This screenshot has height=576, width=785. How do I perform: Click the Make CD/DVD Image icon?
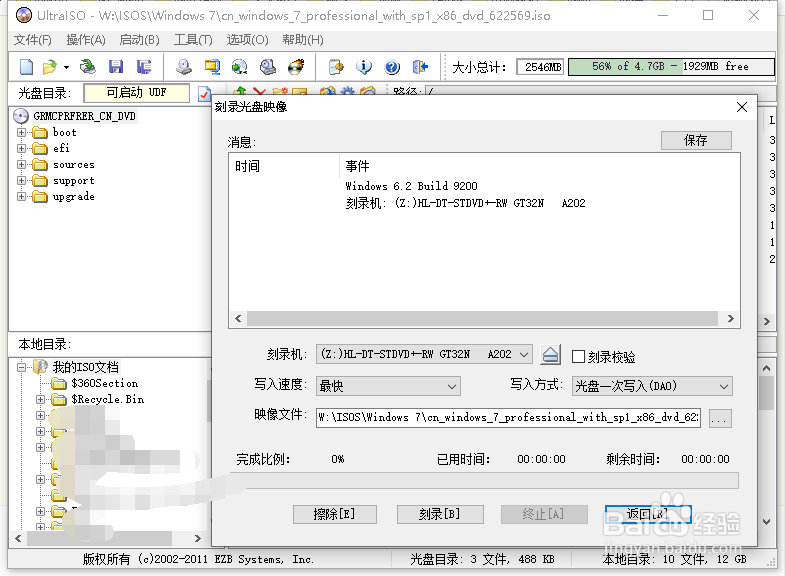(184, 67)
